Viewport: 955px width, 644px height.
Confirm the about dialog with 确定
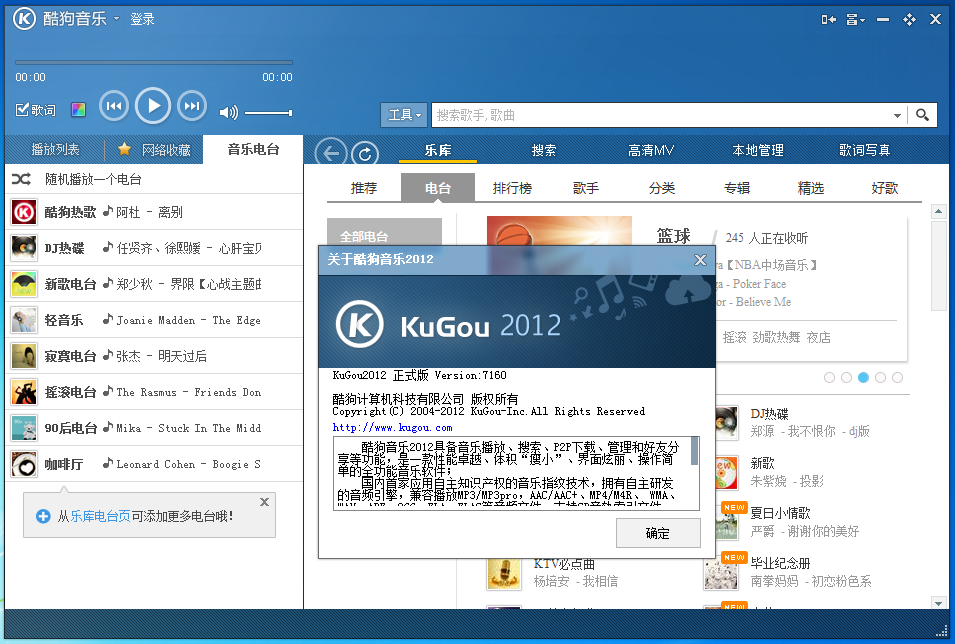(x=658, y=533)
